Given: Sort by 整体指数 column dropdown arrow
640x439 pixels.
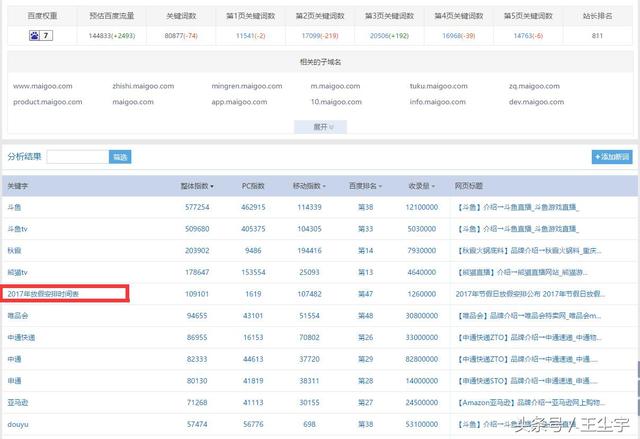Looking at the screenshot, I should (x=210, y=186).
